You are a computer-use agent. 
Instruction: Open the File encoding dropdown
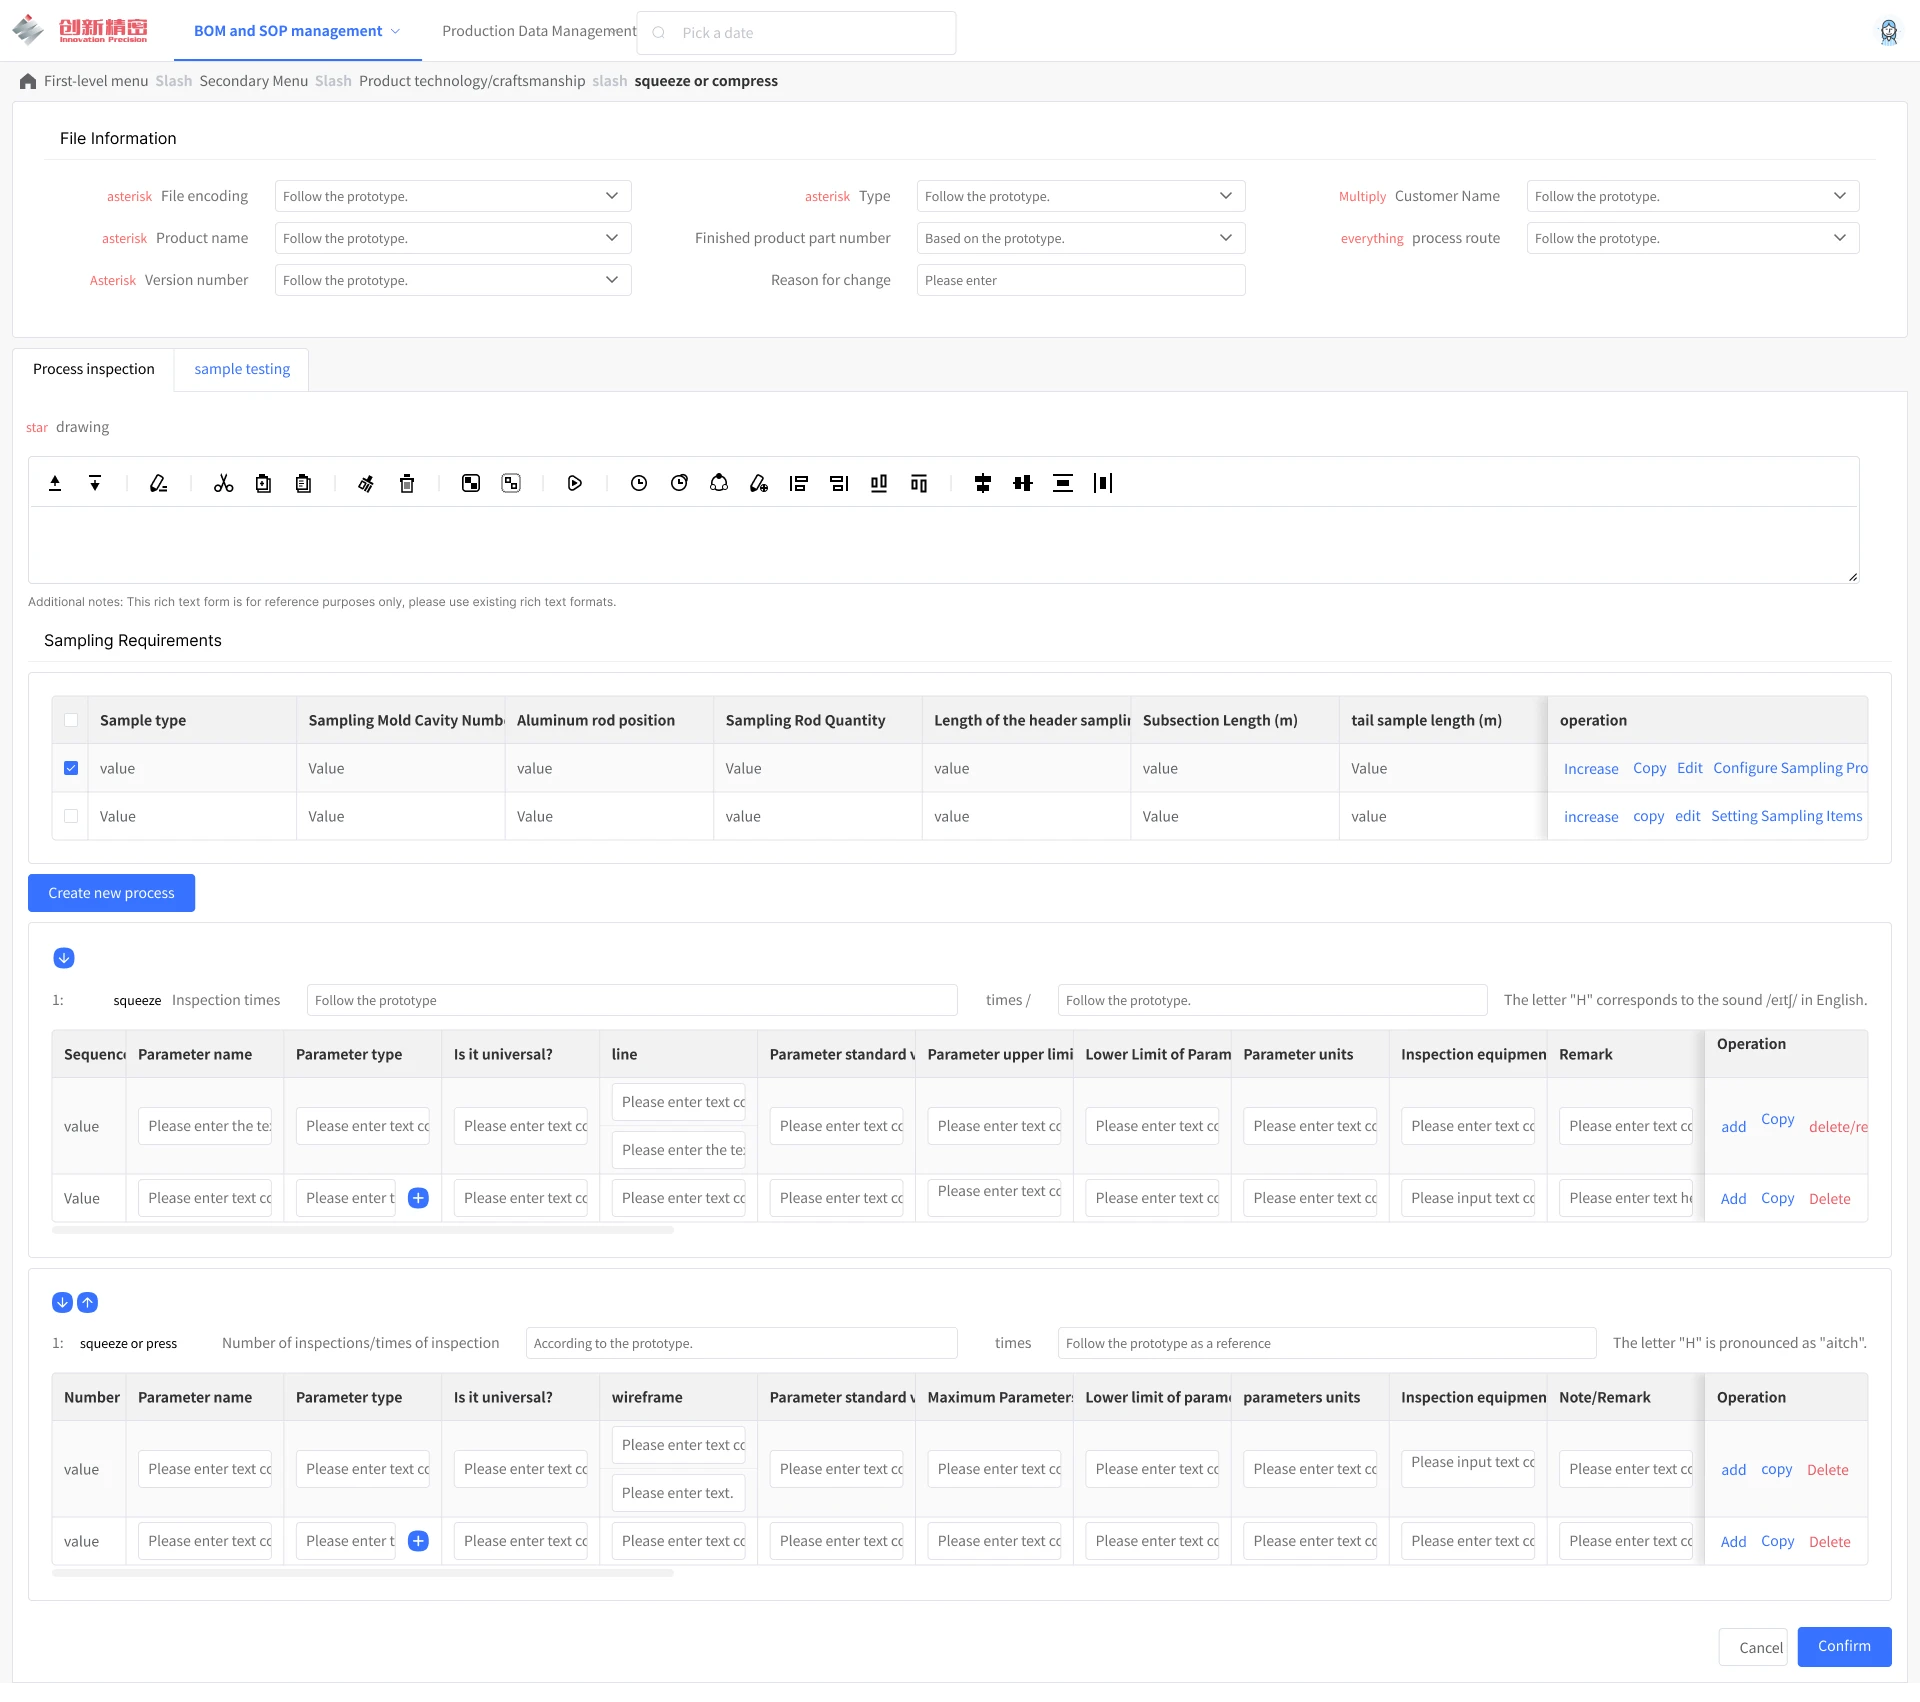click(452, 196)
